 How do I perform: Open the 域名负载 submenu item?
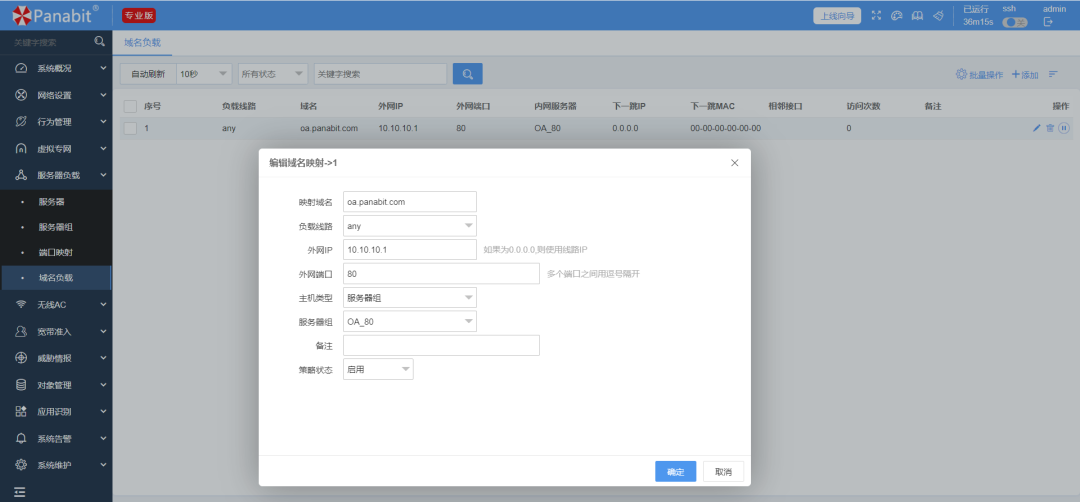pos(56,278)
